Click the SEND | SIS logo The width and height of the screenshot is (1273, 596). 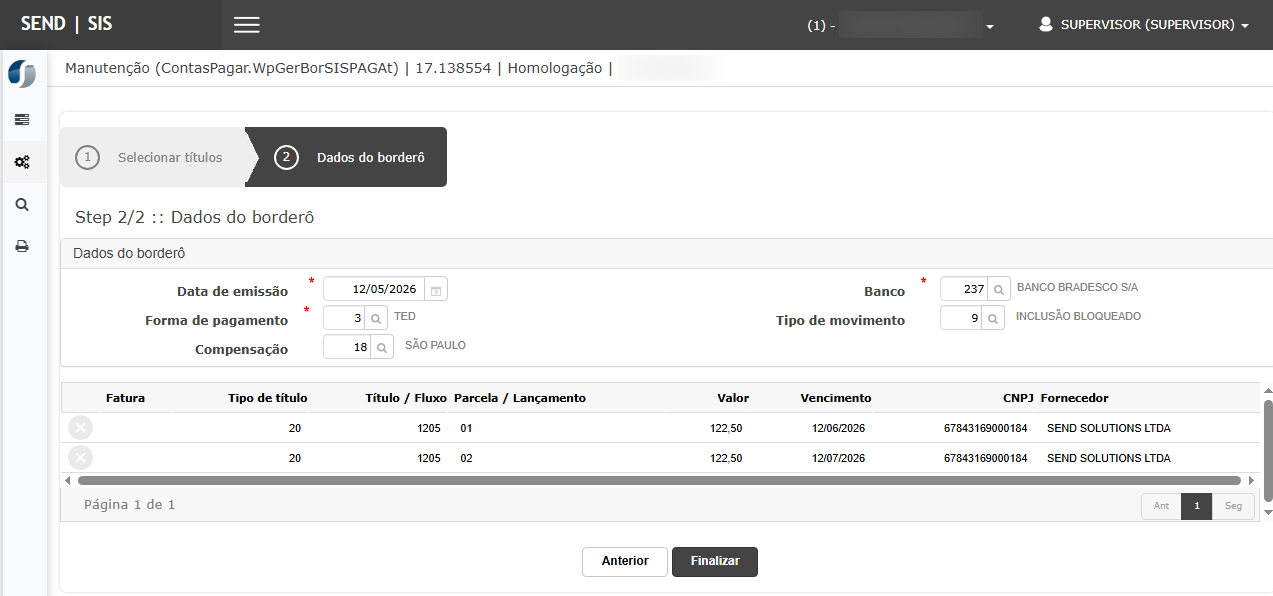(x=66, y=24)
